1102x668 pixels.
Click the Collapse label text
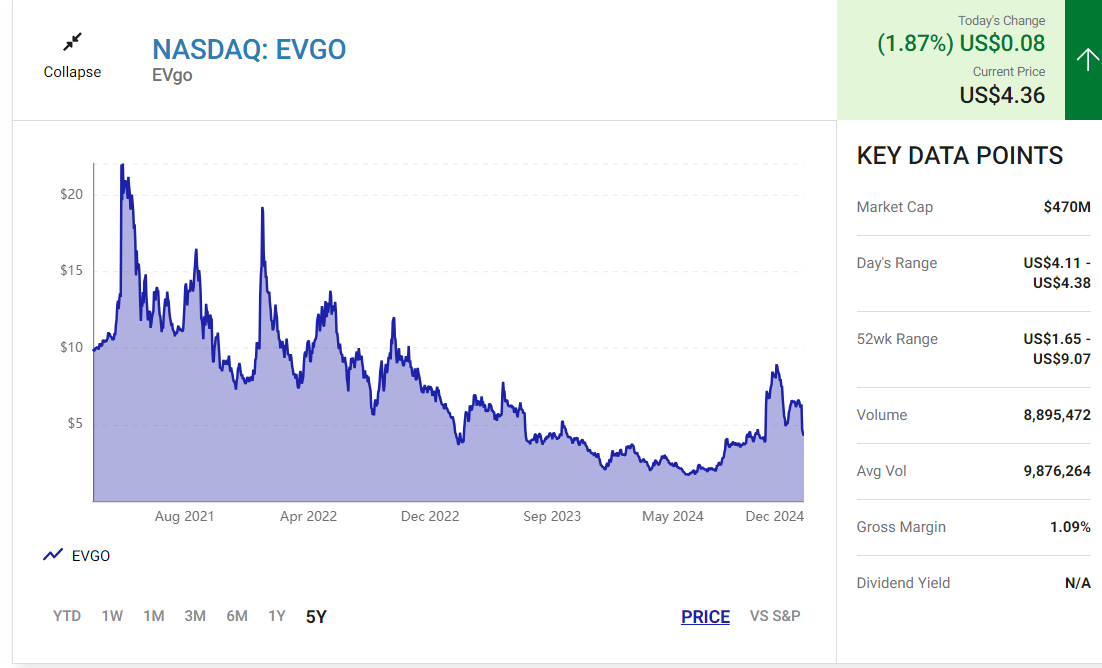(x=72, y=72)
